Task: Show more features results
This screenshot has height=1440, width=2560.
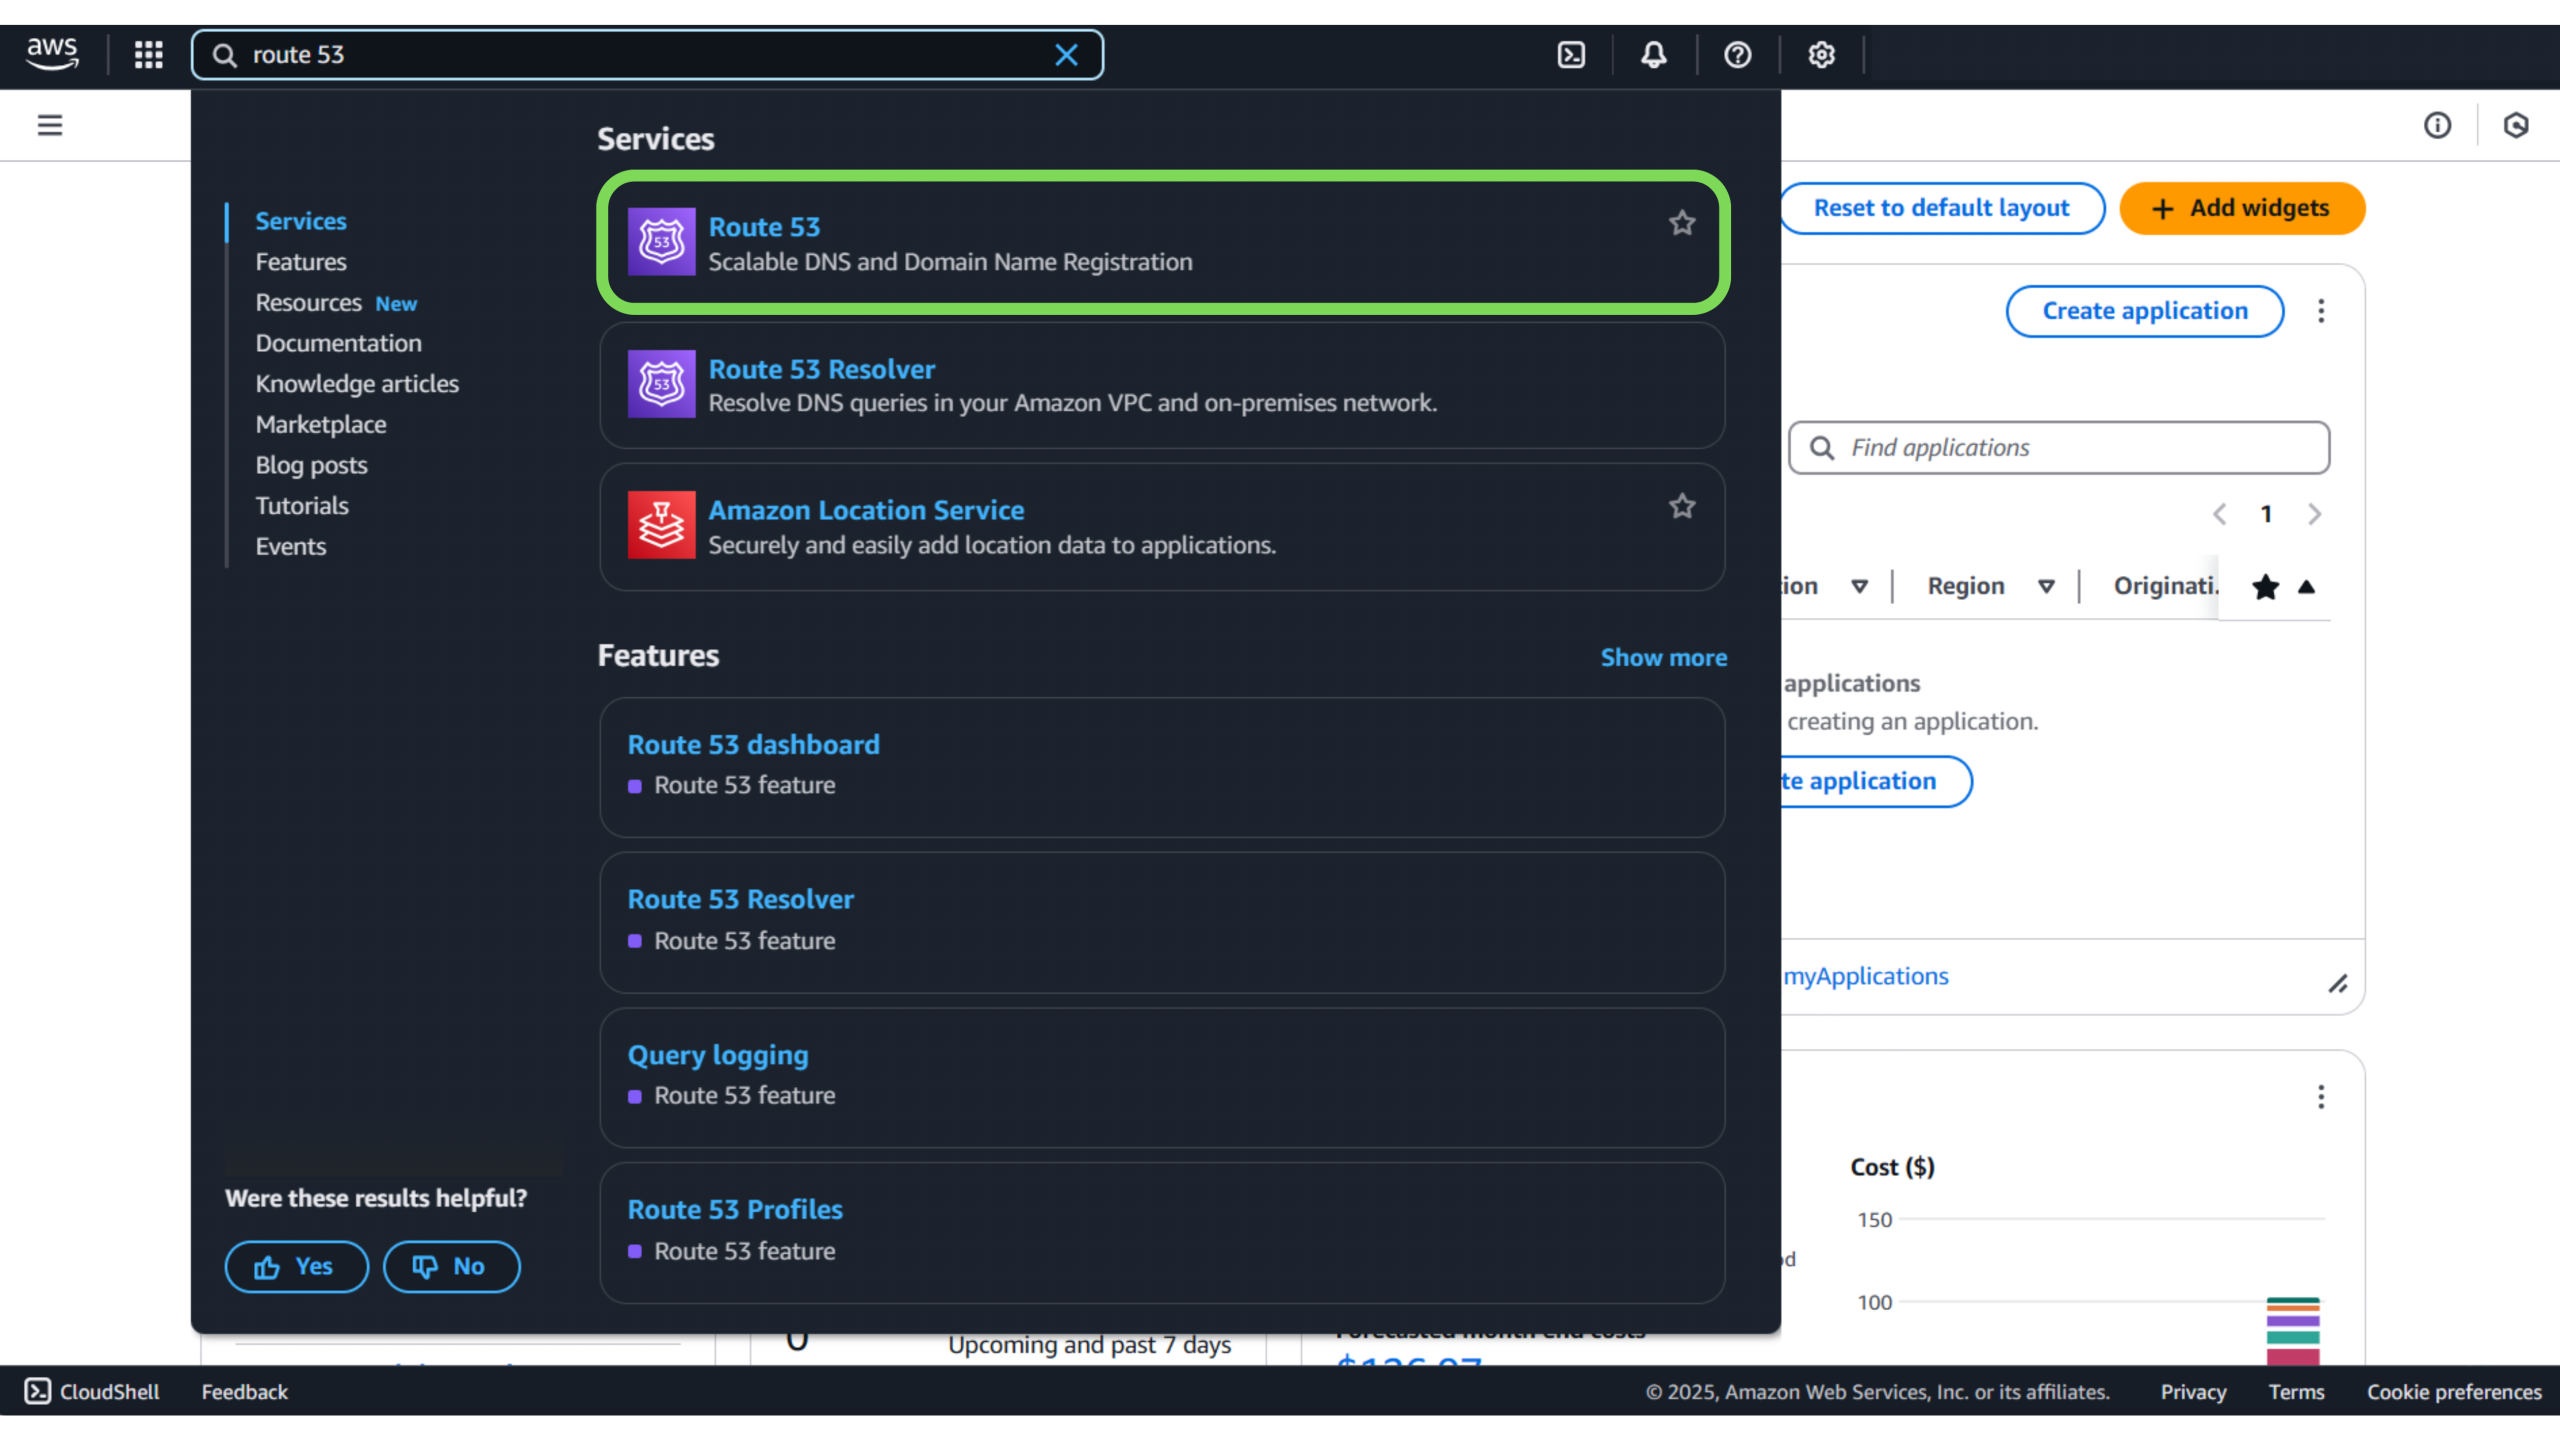Action: coord(1663,658)
